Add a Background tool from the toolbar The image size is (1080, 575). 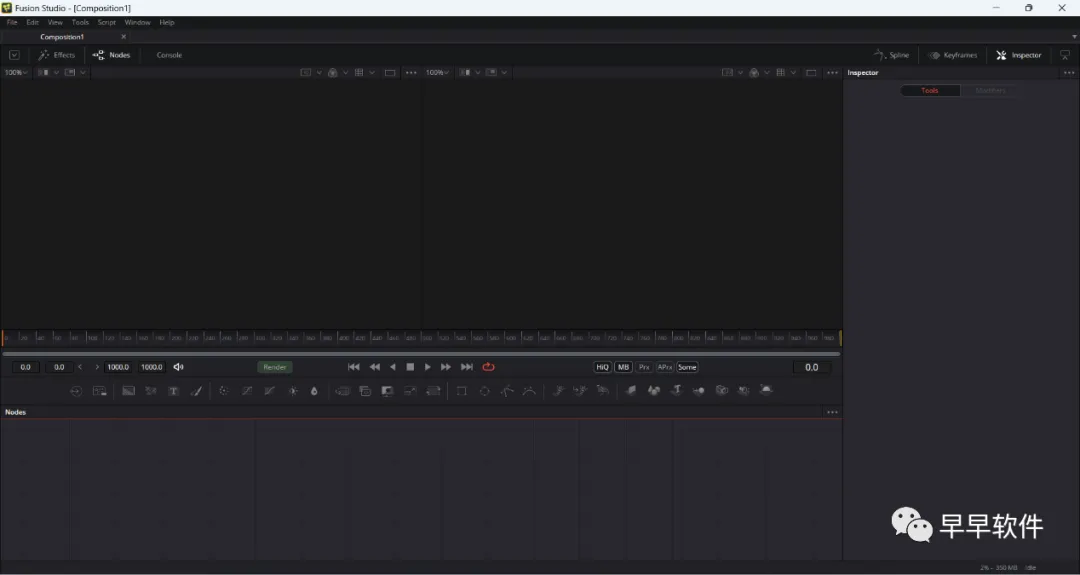(128, 390)
